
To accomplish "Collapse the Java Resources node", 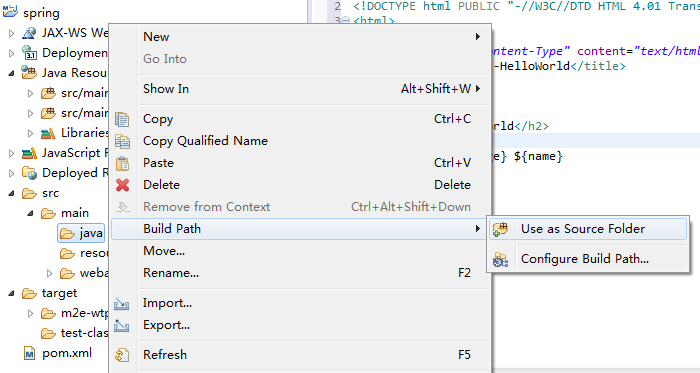I will (x=11, y=73).
